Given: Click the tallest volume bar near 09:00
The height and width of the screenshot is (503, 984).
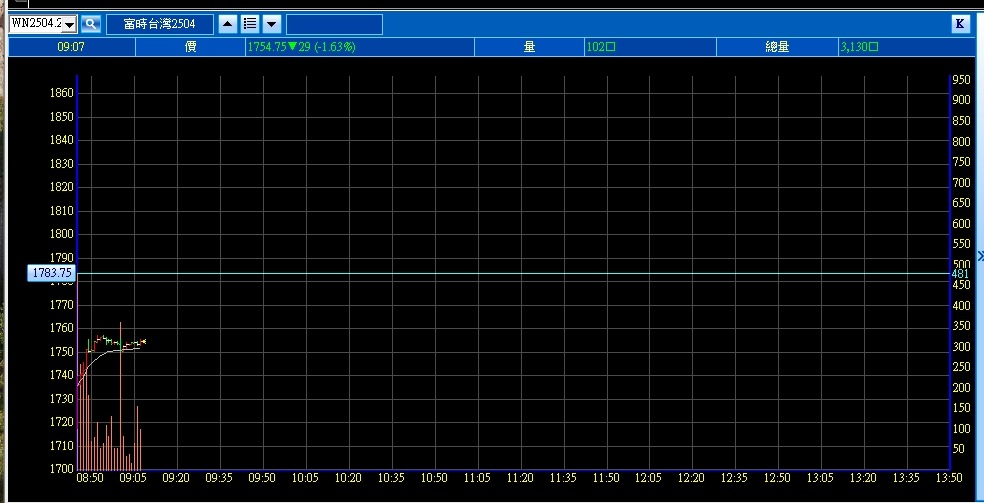Looking at the screenshot, I should 120,400.
